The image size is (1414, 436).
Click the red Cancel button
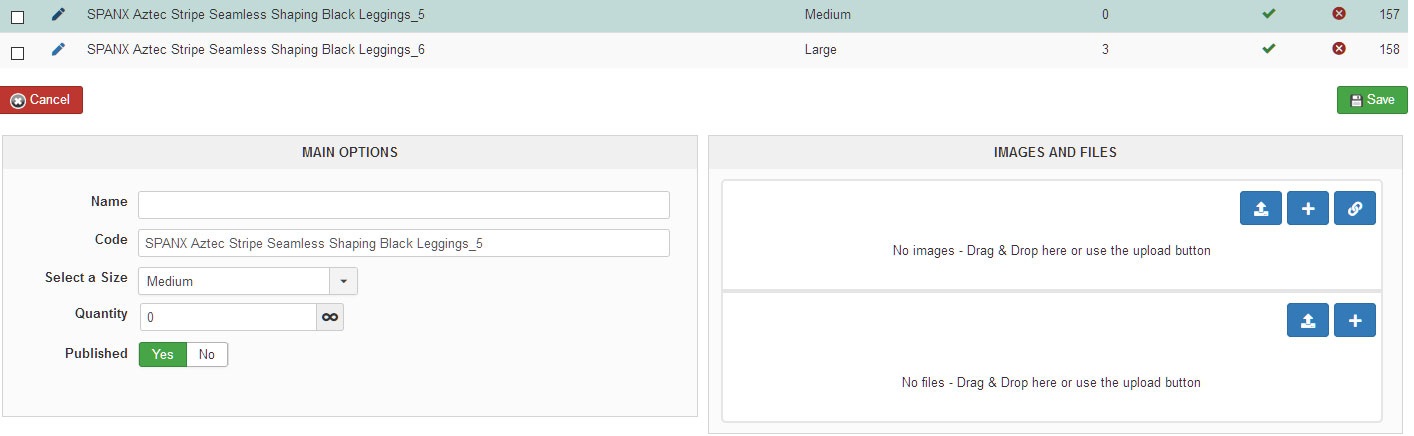(42, 100)
